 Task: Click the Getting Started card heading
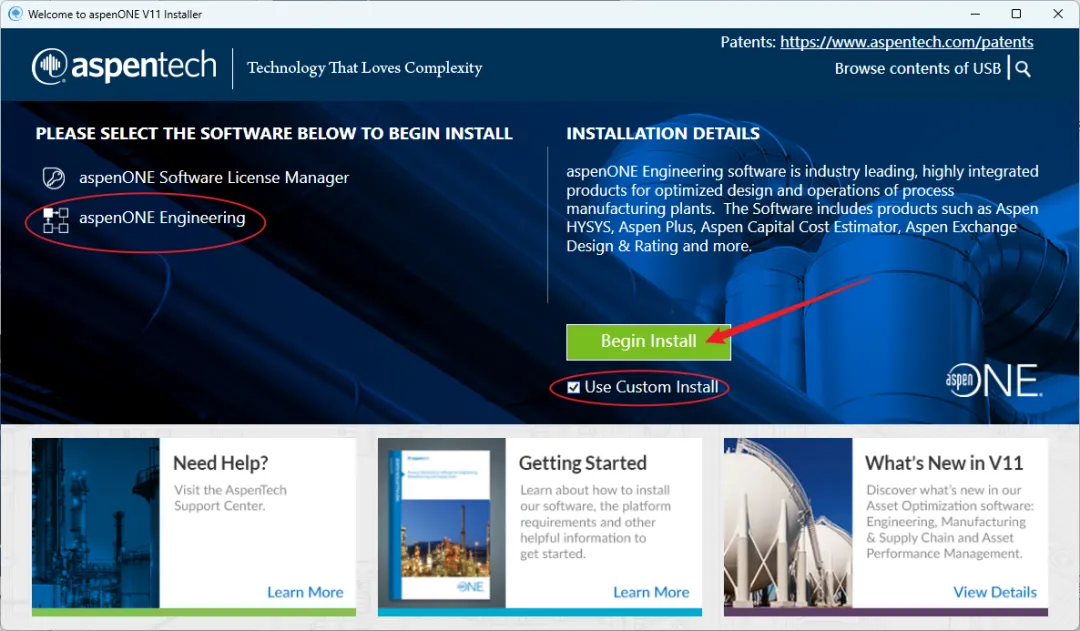[x=583, y=463]
